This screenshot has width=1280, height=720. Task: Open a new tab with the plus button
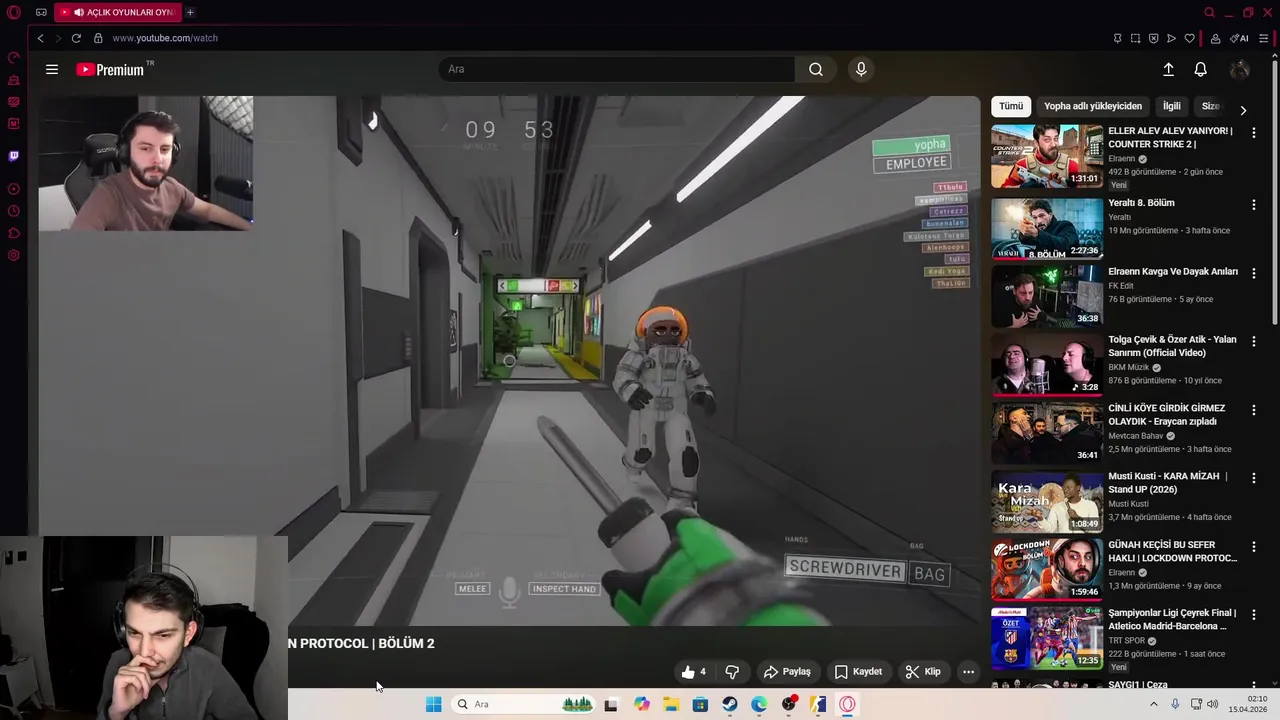[190, 12]
